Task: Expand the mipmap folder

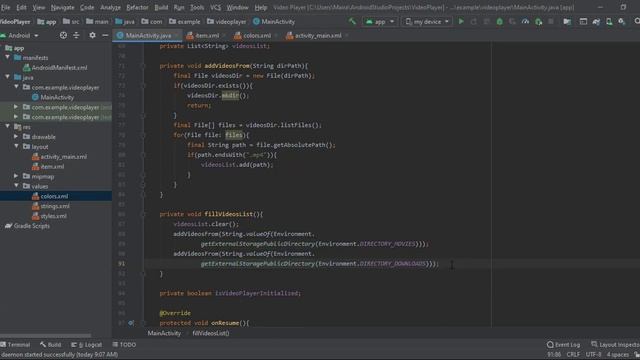Action: coord(16,176)
